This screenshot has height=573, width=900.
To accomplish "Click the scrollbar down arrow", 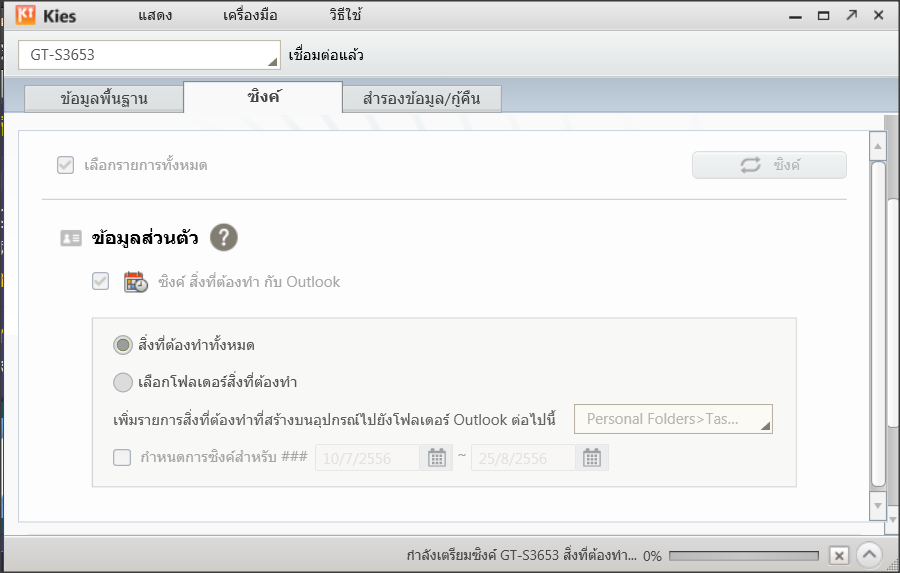I will point(878,506).
